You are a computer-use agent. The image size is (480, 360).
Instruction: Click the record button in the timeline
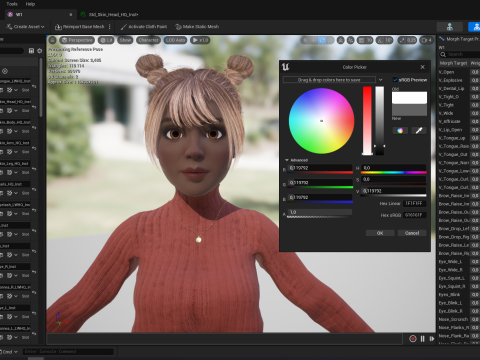[x=413, y=339]
